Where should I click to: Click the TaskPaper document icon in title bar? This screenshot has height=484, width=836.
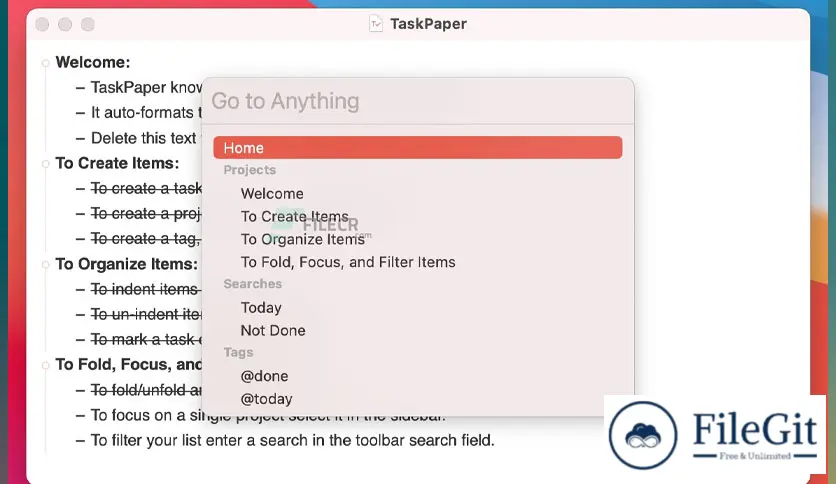pyautogui.click(x=376, y=24)
